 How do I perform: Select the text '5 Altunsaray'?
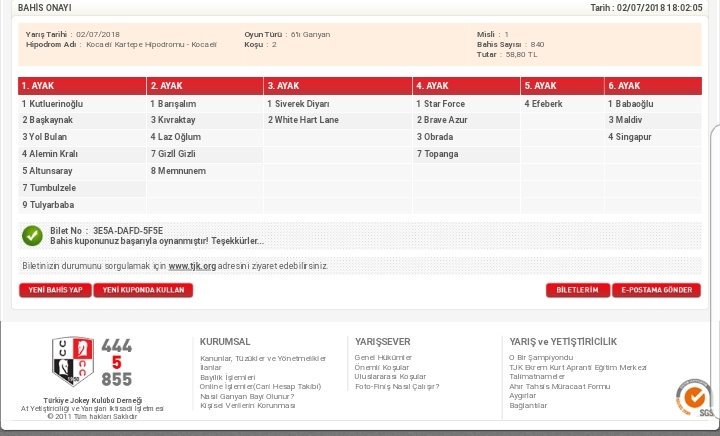tap(47, 171)
